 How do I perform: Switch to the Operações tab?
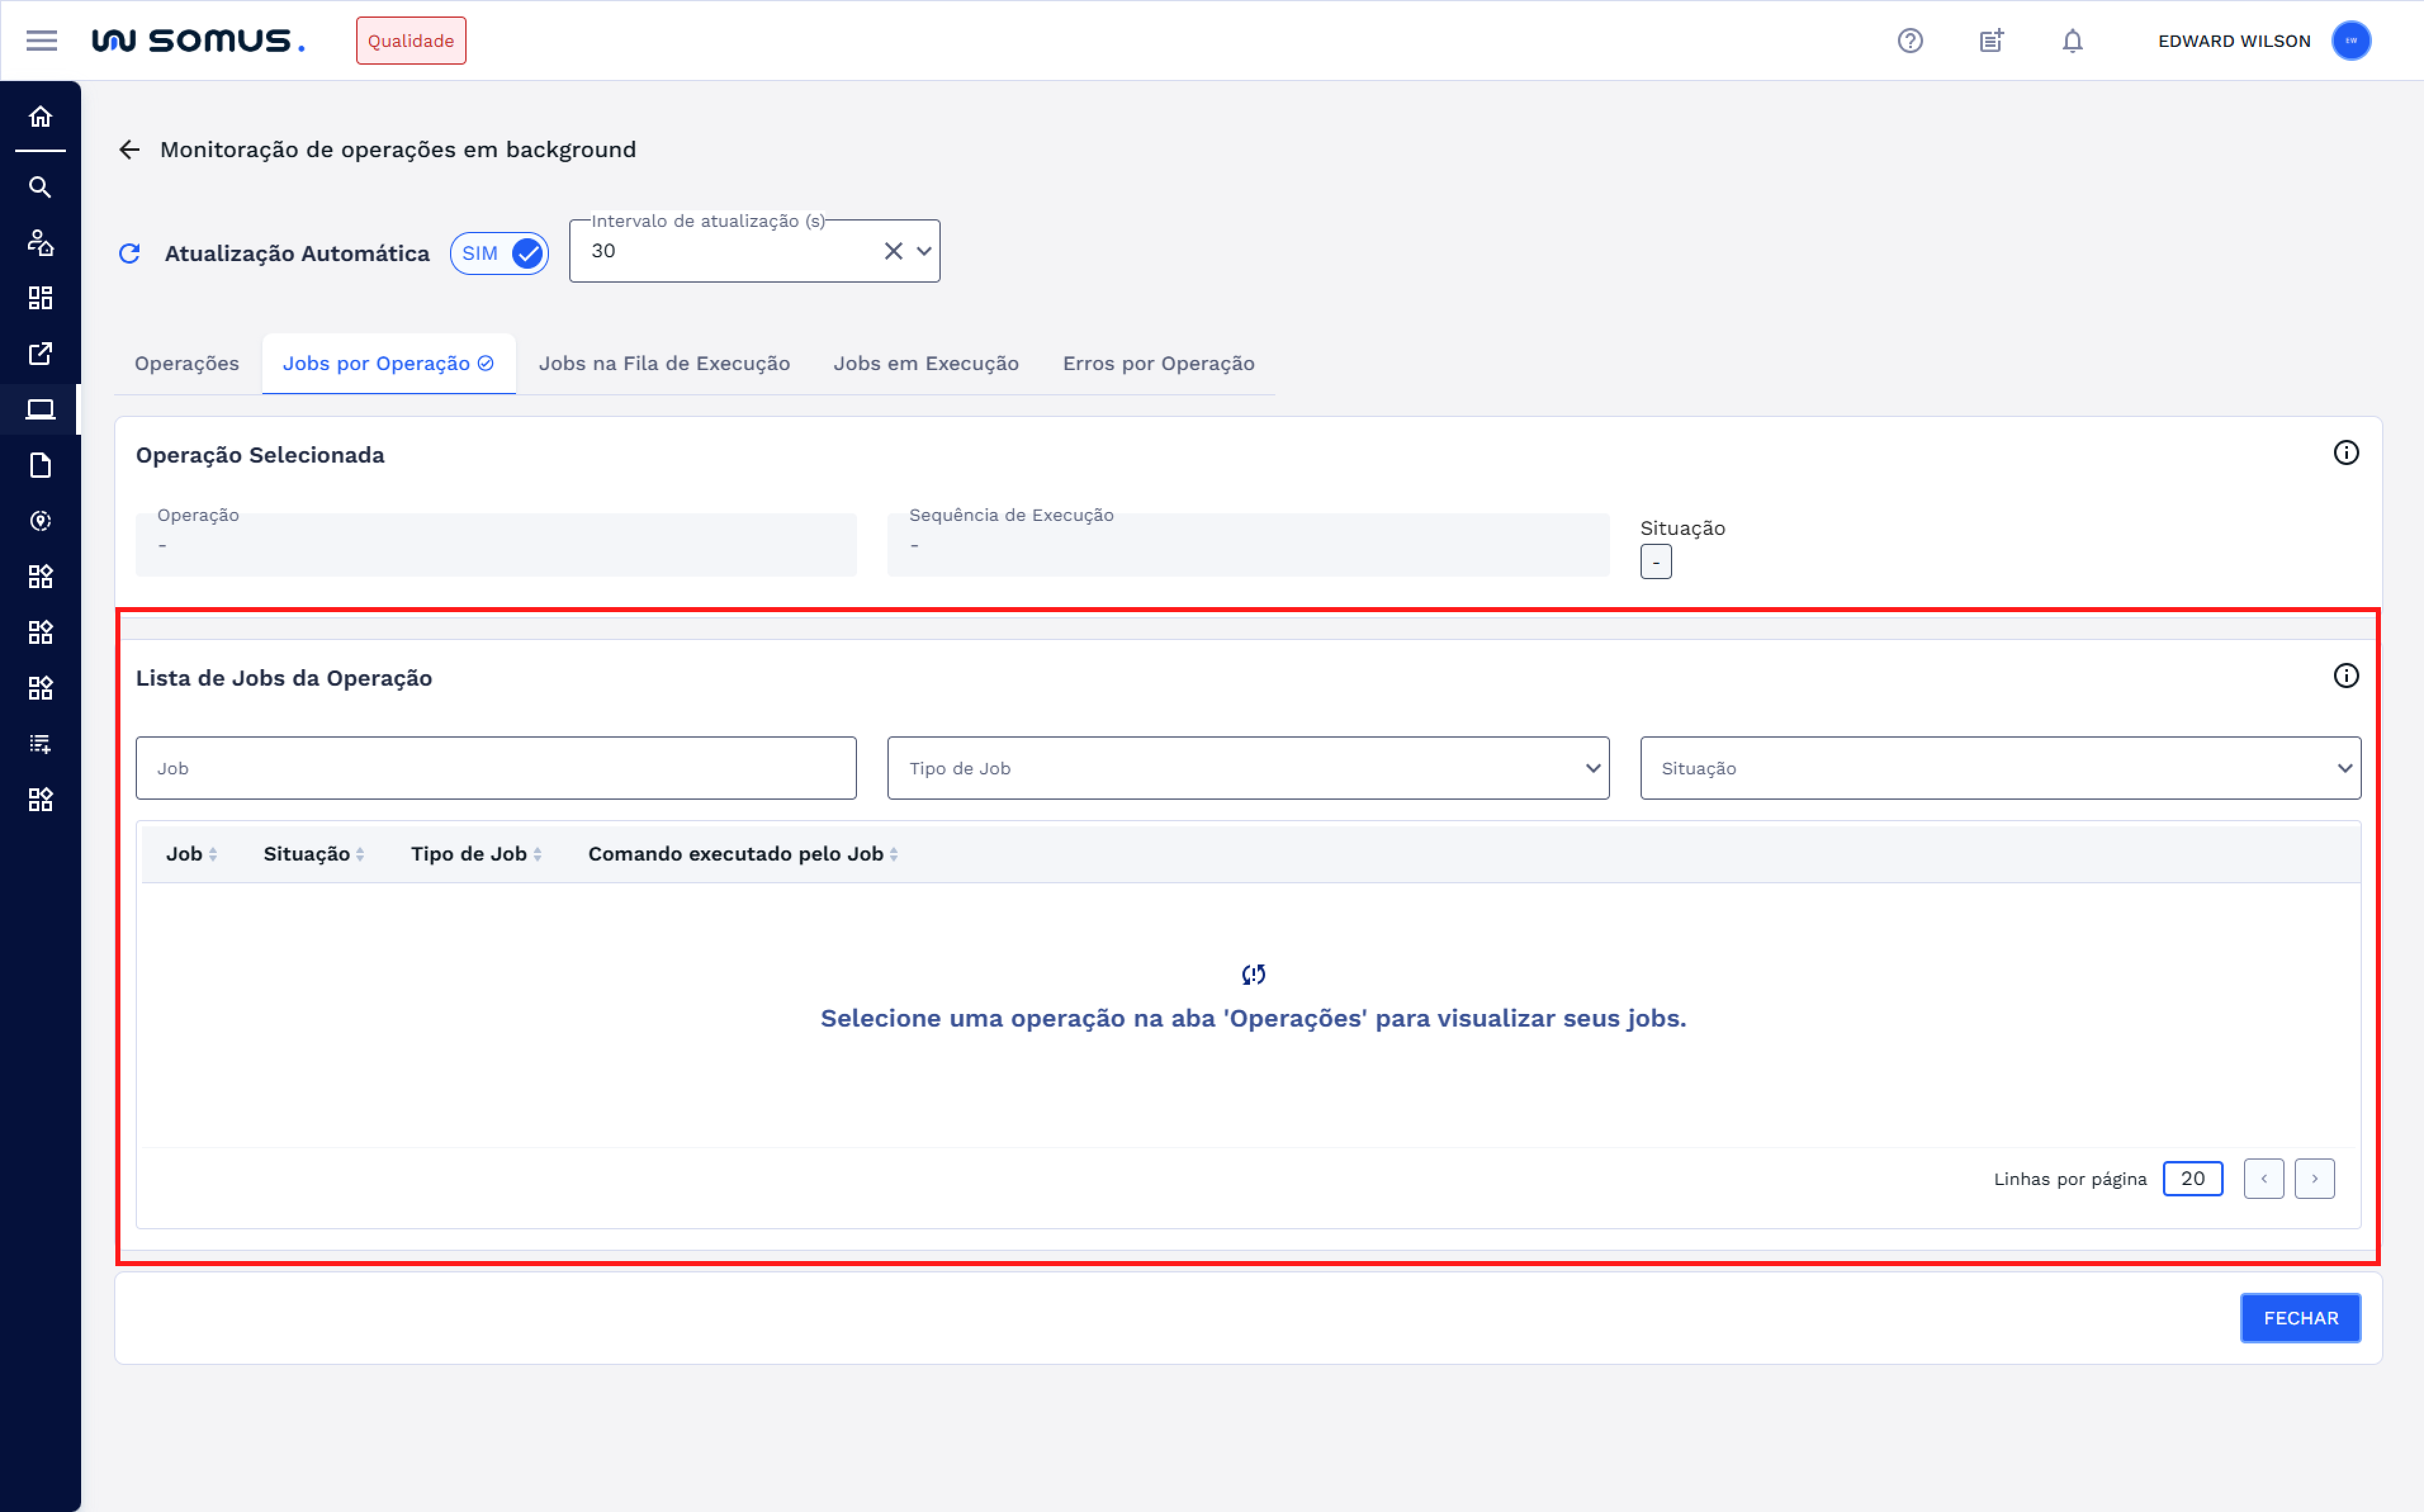tap(187, 364)
